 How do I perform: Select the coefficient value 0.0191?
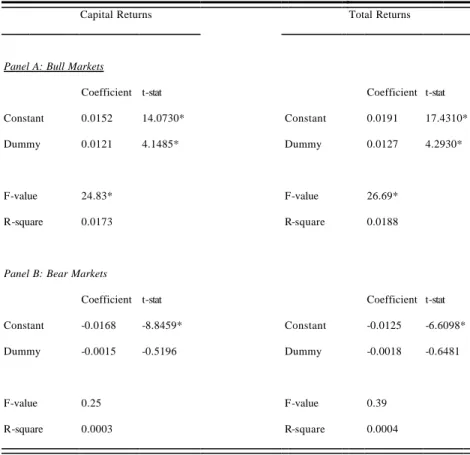pyautogui.click(x=382, y=118)
